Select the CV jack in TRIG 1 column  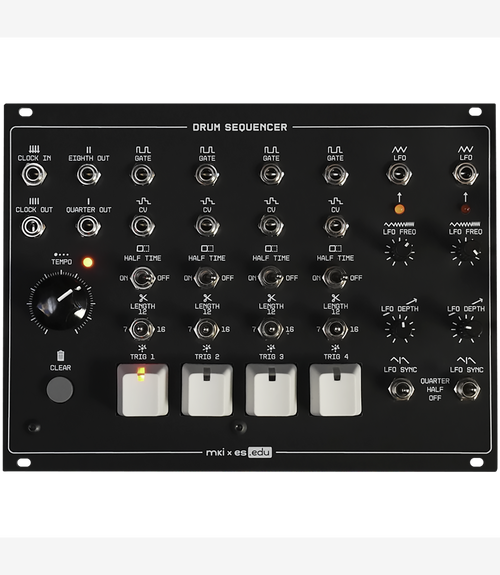tap(142, 226)
